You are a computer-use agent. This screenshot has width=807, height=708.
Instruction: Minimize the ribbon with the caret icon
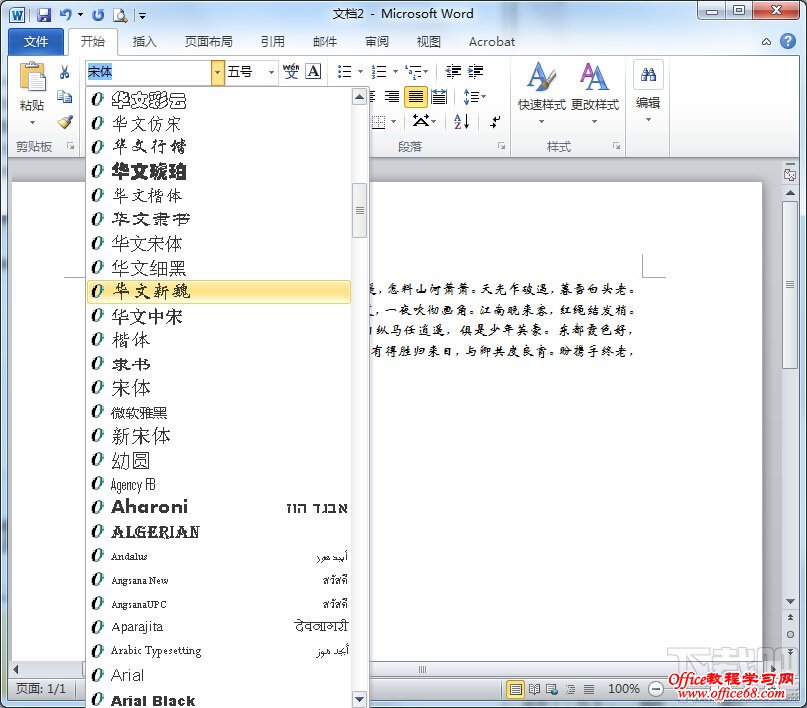(766, 42)
